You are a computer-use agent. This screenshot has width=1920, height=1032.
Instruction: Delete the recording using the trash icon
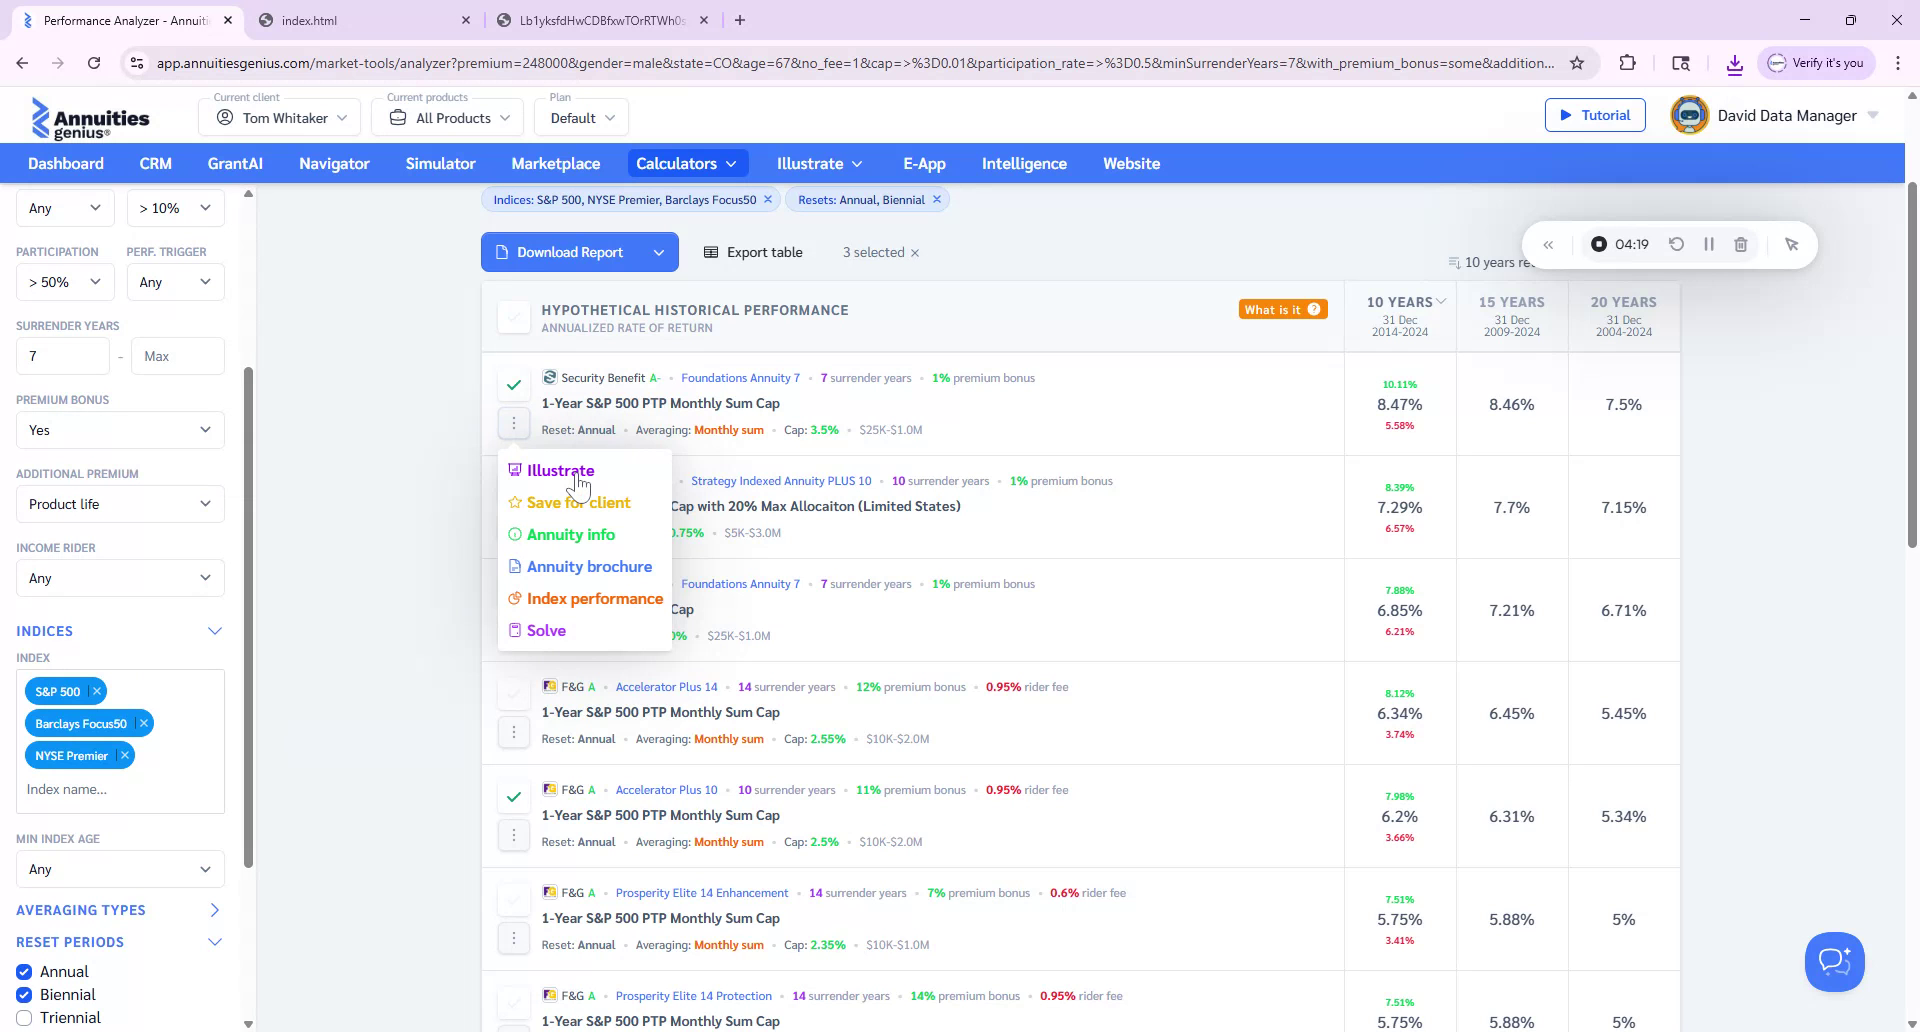[1742, 244]
